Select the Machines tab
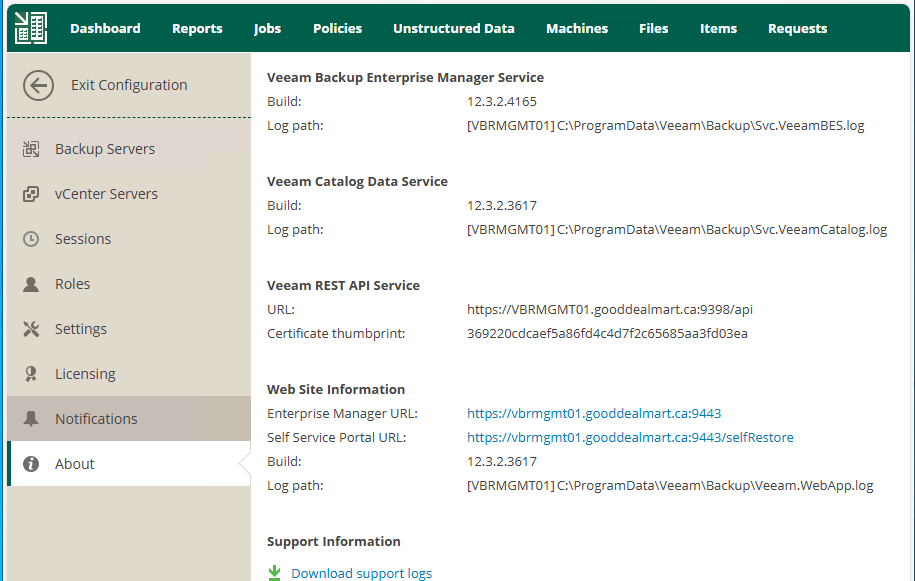Image resolution: width=915 pixels, height=581 pixels. coord(576,28)
